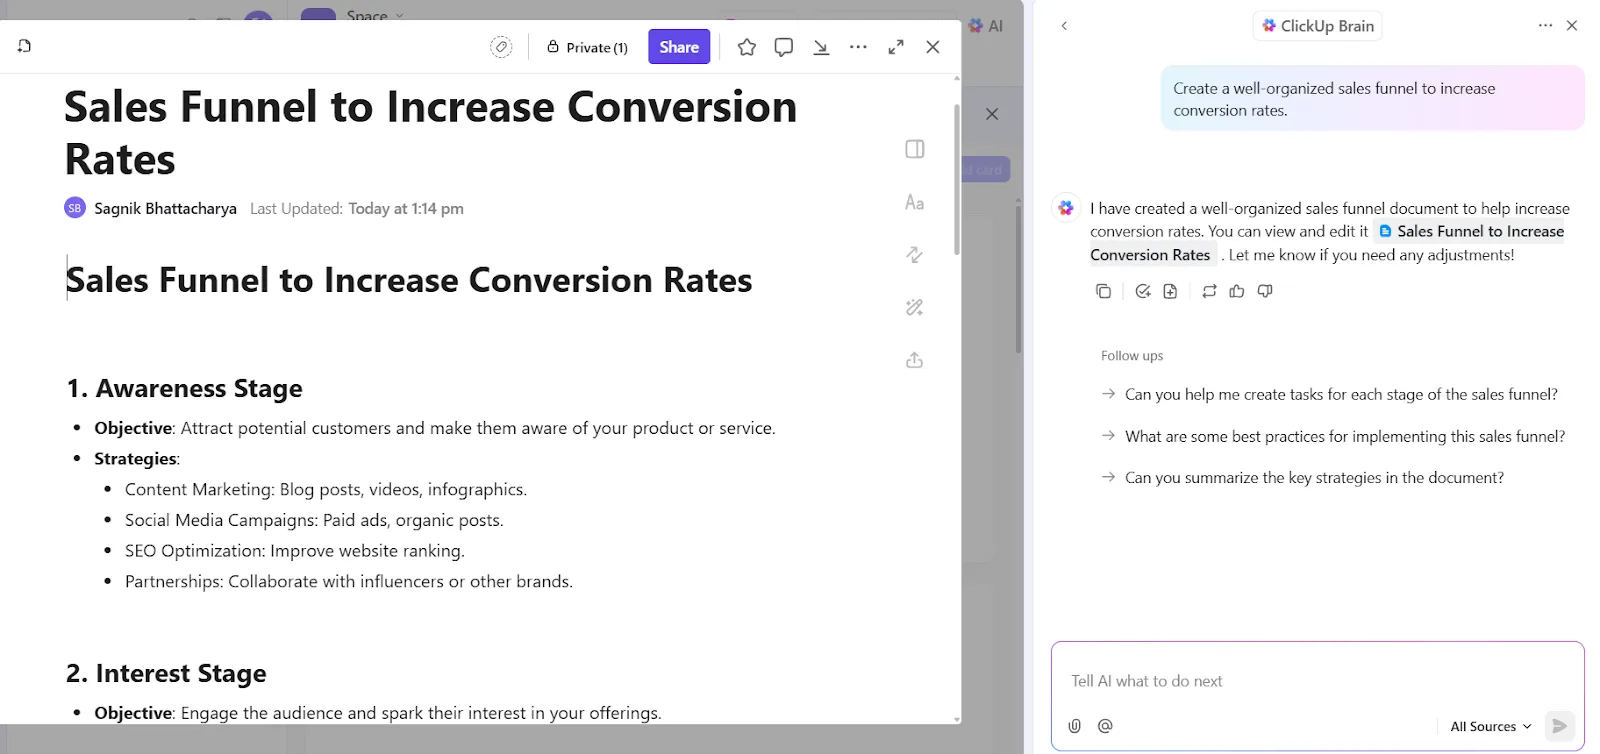Select ClickUp Brain header tab

(1317, 26)
